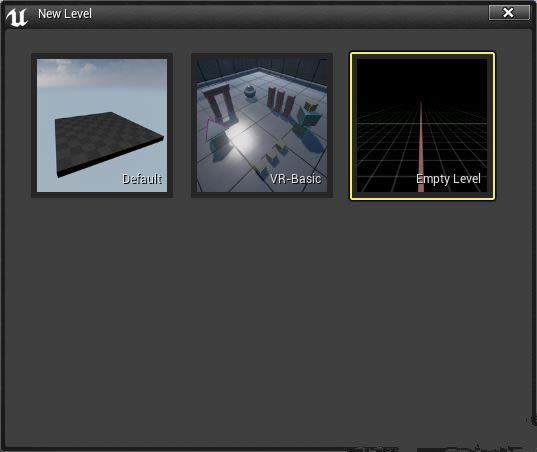
Task: Click the Unreal Engine logo icon
Action: click(x=17, y=17)
